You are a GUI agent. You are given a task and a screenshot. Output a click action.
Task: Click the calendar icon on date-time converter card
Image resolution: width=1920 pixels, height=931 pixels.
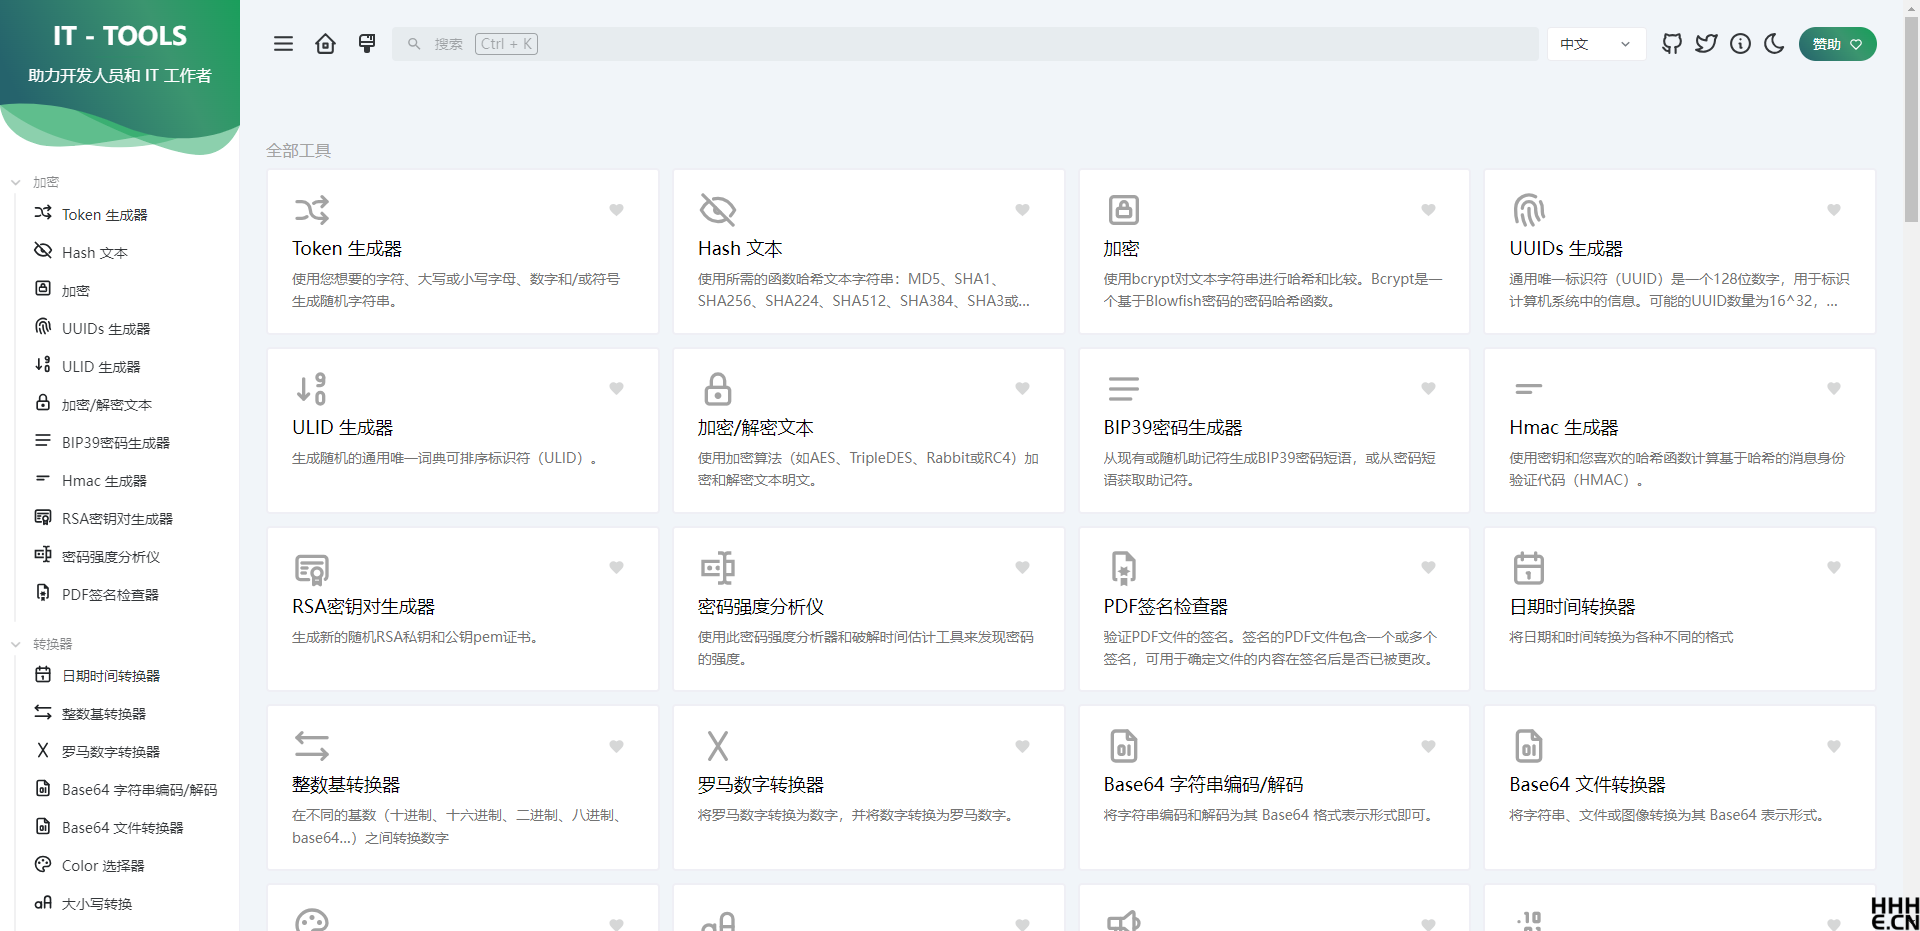pos(1528,568)
